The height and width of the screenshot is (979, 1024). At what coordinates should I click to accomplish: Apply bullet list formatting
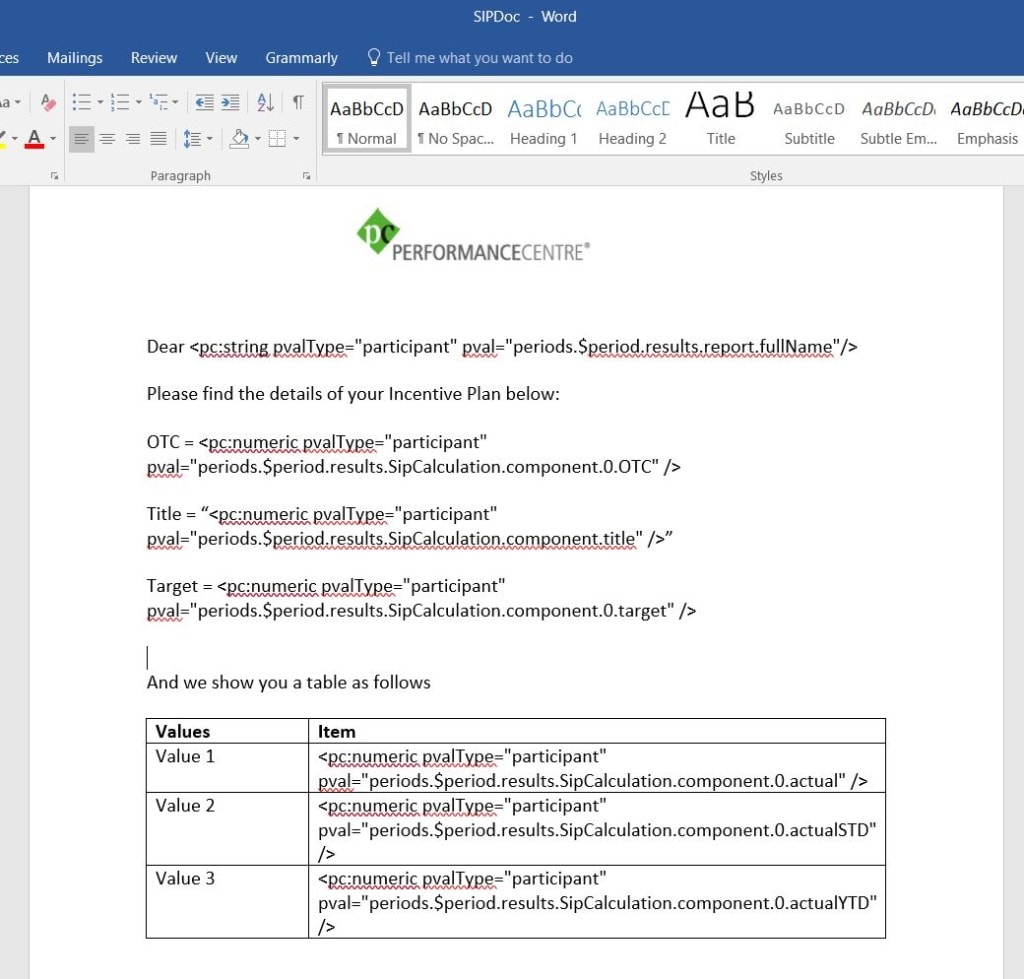(82, 102)
